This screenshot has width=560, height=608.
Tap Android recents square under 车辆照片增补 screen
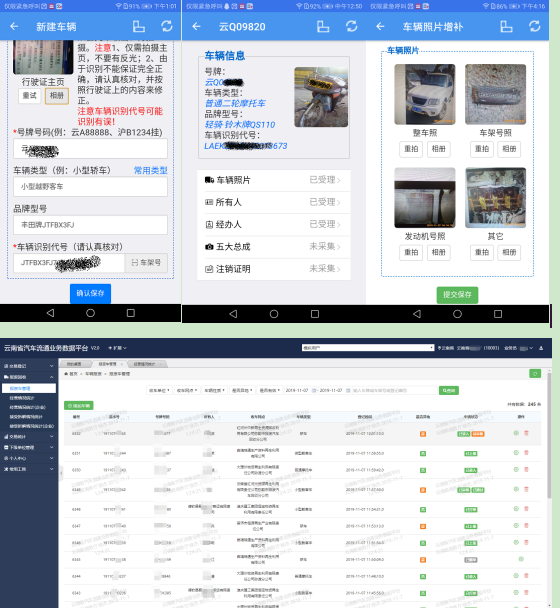pos(498,314)
